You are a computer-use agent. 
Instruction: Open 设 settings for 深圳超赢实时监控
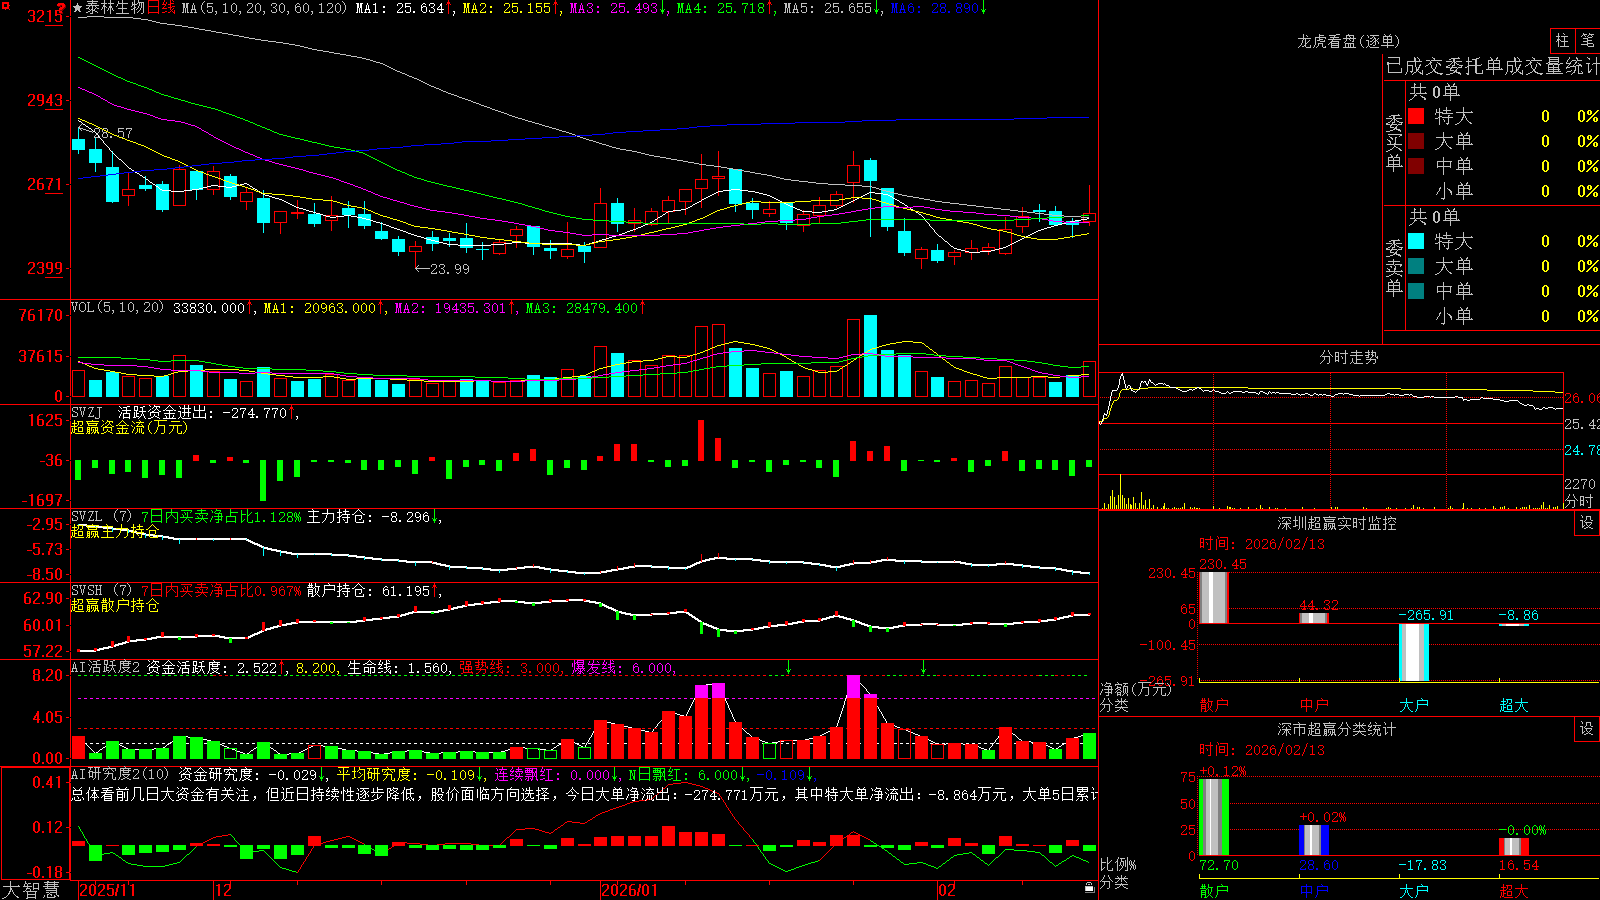point(1586,523)
